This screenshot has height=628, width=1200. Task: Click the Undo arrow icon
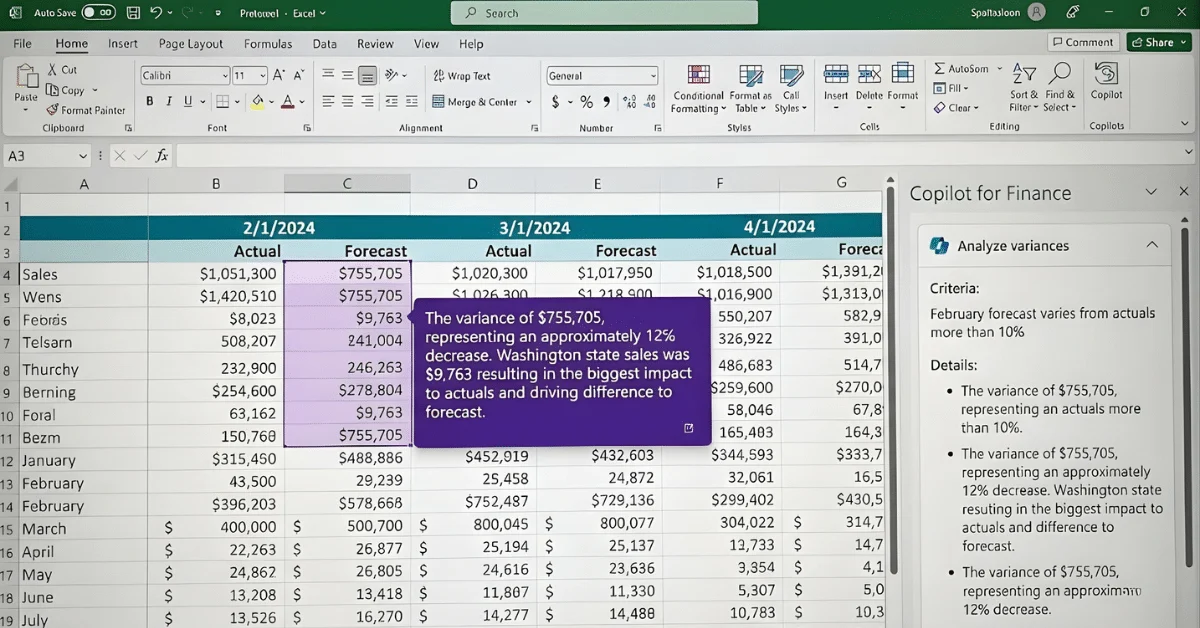pos(155,13)
